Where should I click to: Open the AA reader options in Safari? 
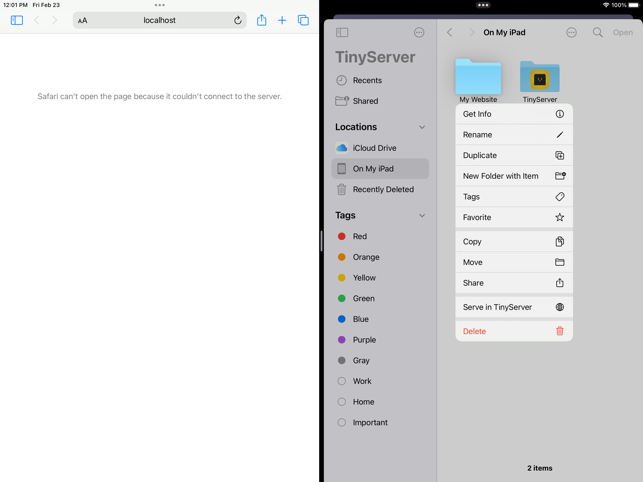coord(82,21)
